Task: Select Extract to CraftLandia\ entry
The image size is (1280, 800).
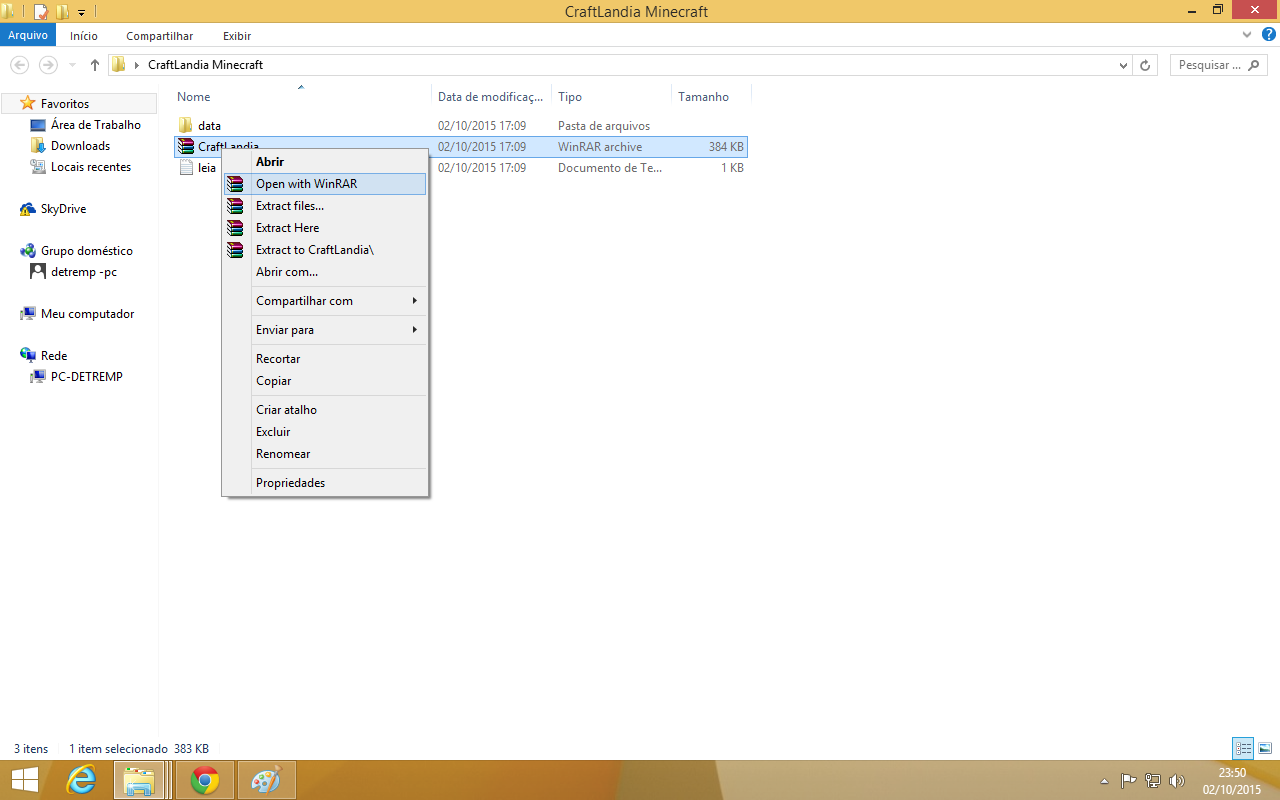Action: click(325, 250)
